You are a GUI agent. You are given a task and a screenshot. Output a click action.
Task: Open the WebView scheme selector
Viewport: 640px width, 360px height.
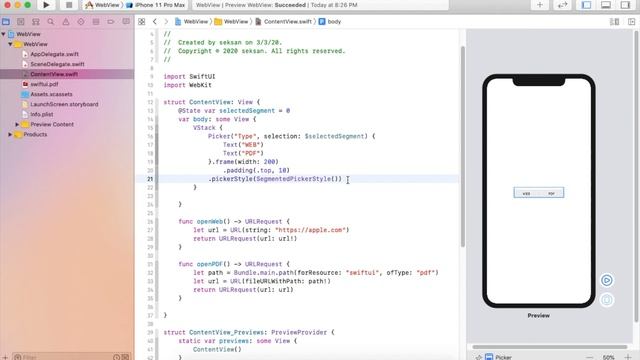[x=102, y=5]
